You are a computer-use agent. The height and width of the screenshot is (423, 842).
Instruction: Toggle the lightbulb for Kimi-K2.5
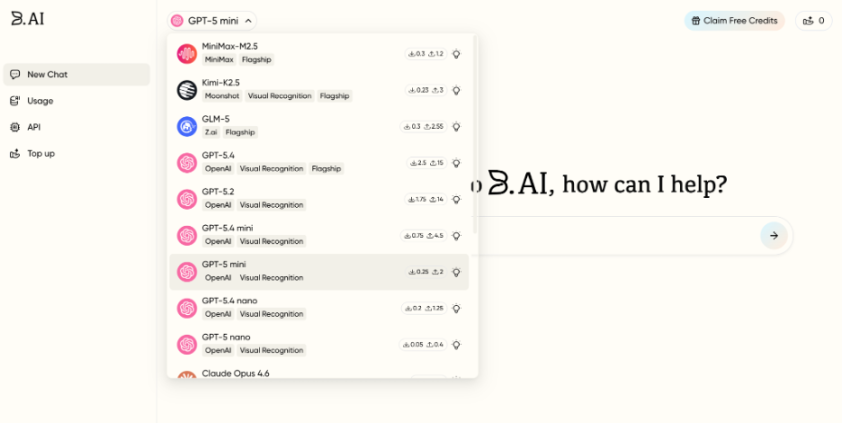pyautogui.click(x=456, y=90)
